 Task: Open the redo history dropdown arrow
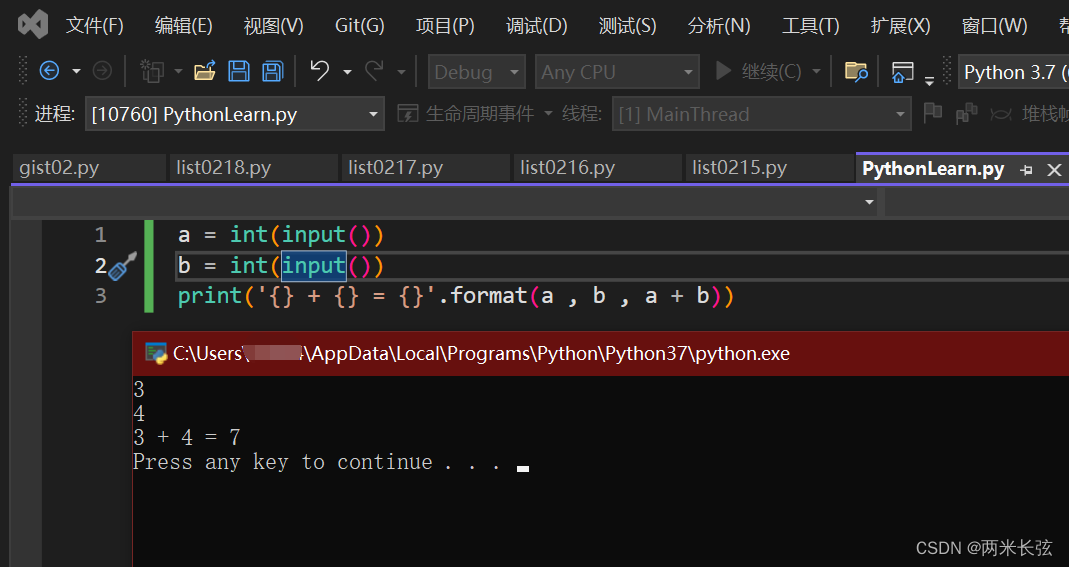tap(401, 71)
